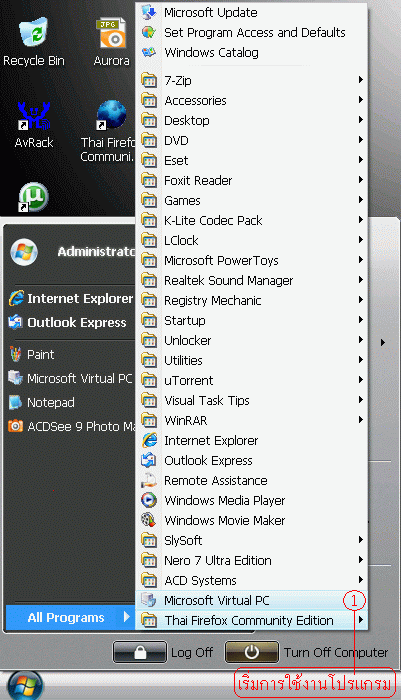Open the Visual Task Tips folder
Image resolution: width=401 pixels, height=700 pixels.
251,400
